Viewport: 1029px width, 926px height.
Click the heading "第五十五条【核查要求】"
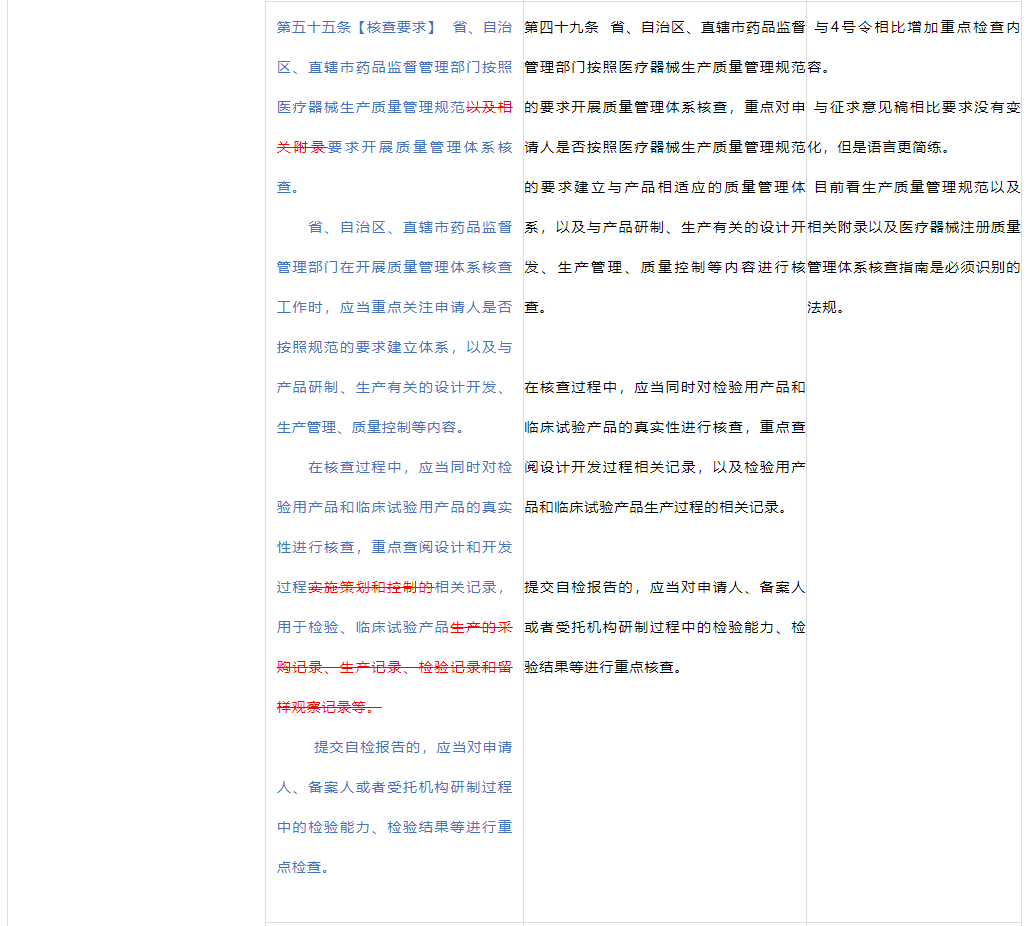click(356, 27)
